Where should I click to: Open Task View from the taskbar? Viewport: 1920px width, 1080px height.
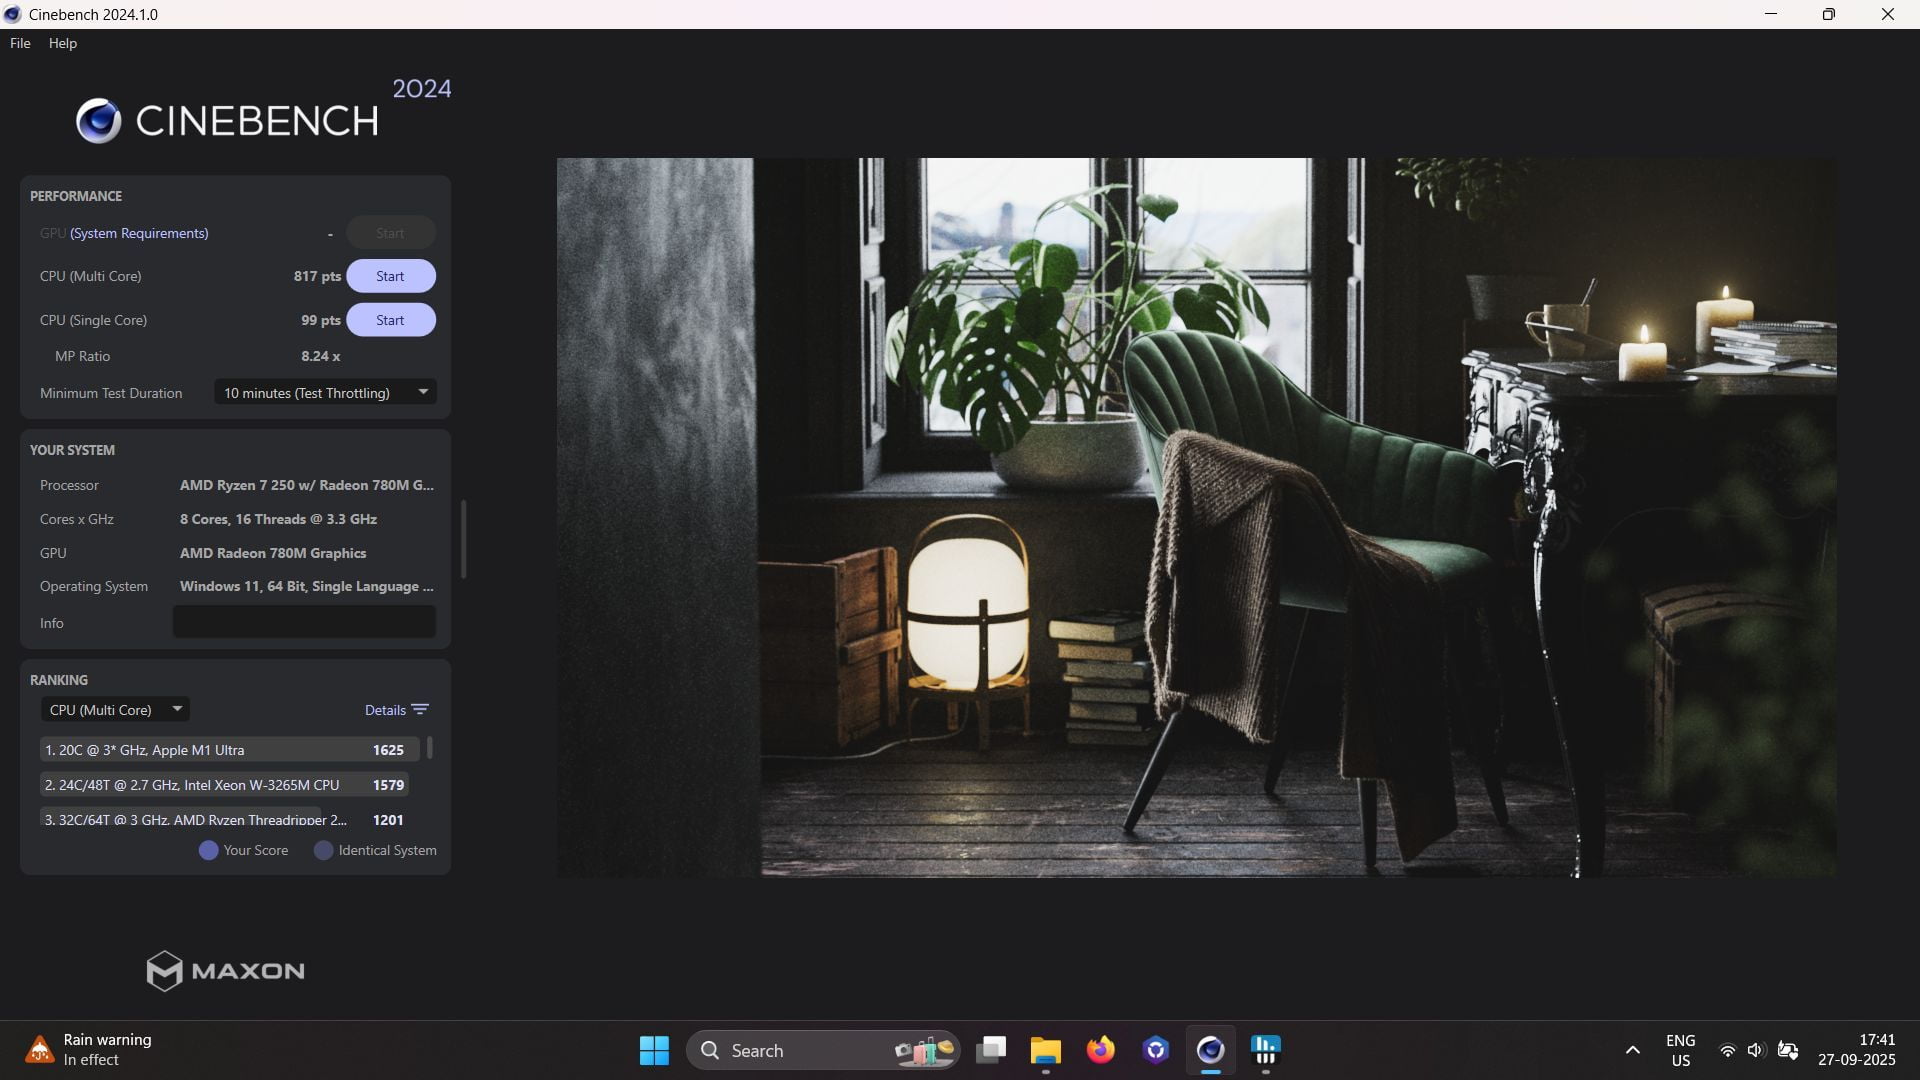click(991, 1050)
